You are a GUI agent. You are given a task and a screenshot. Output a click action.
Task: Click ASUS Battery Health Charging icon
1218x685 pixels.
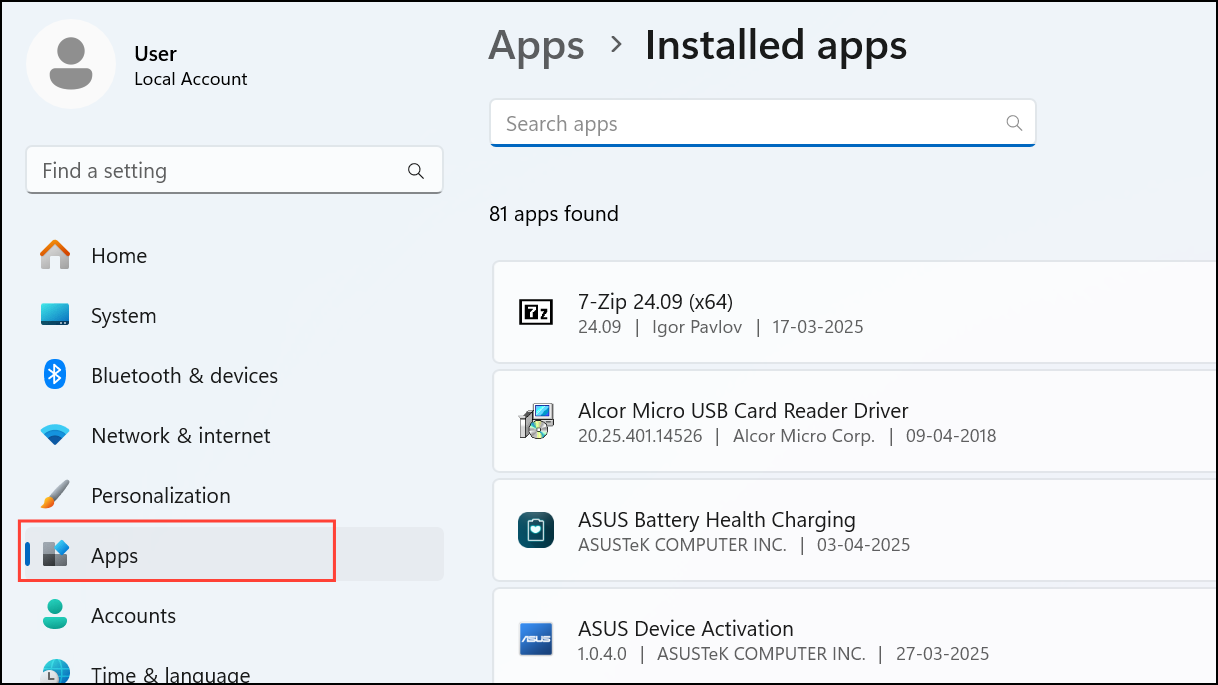536,530
